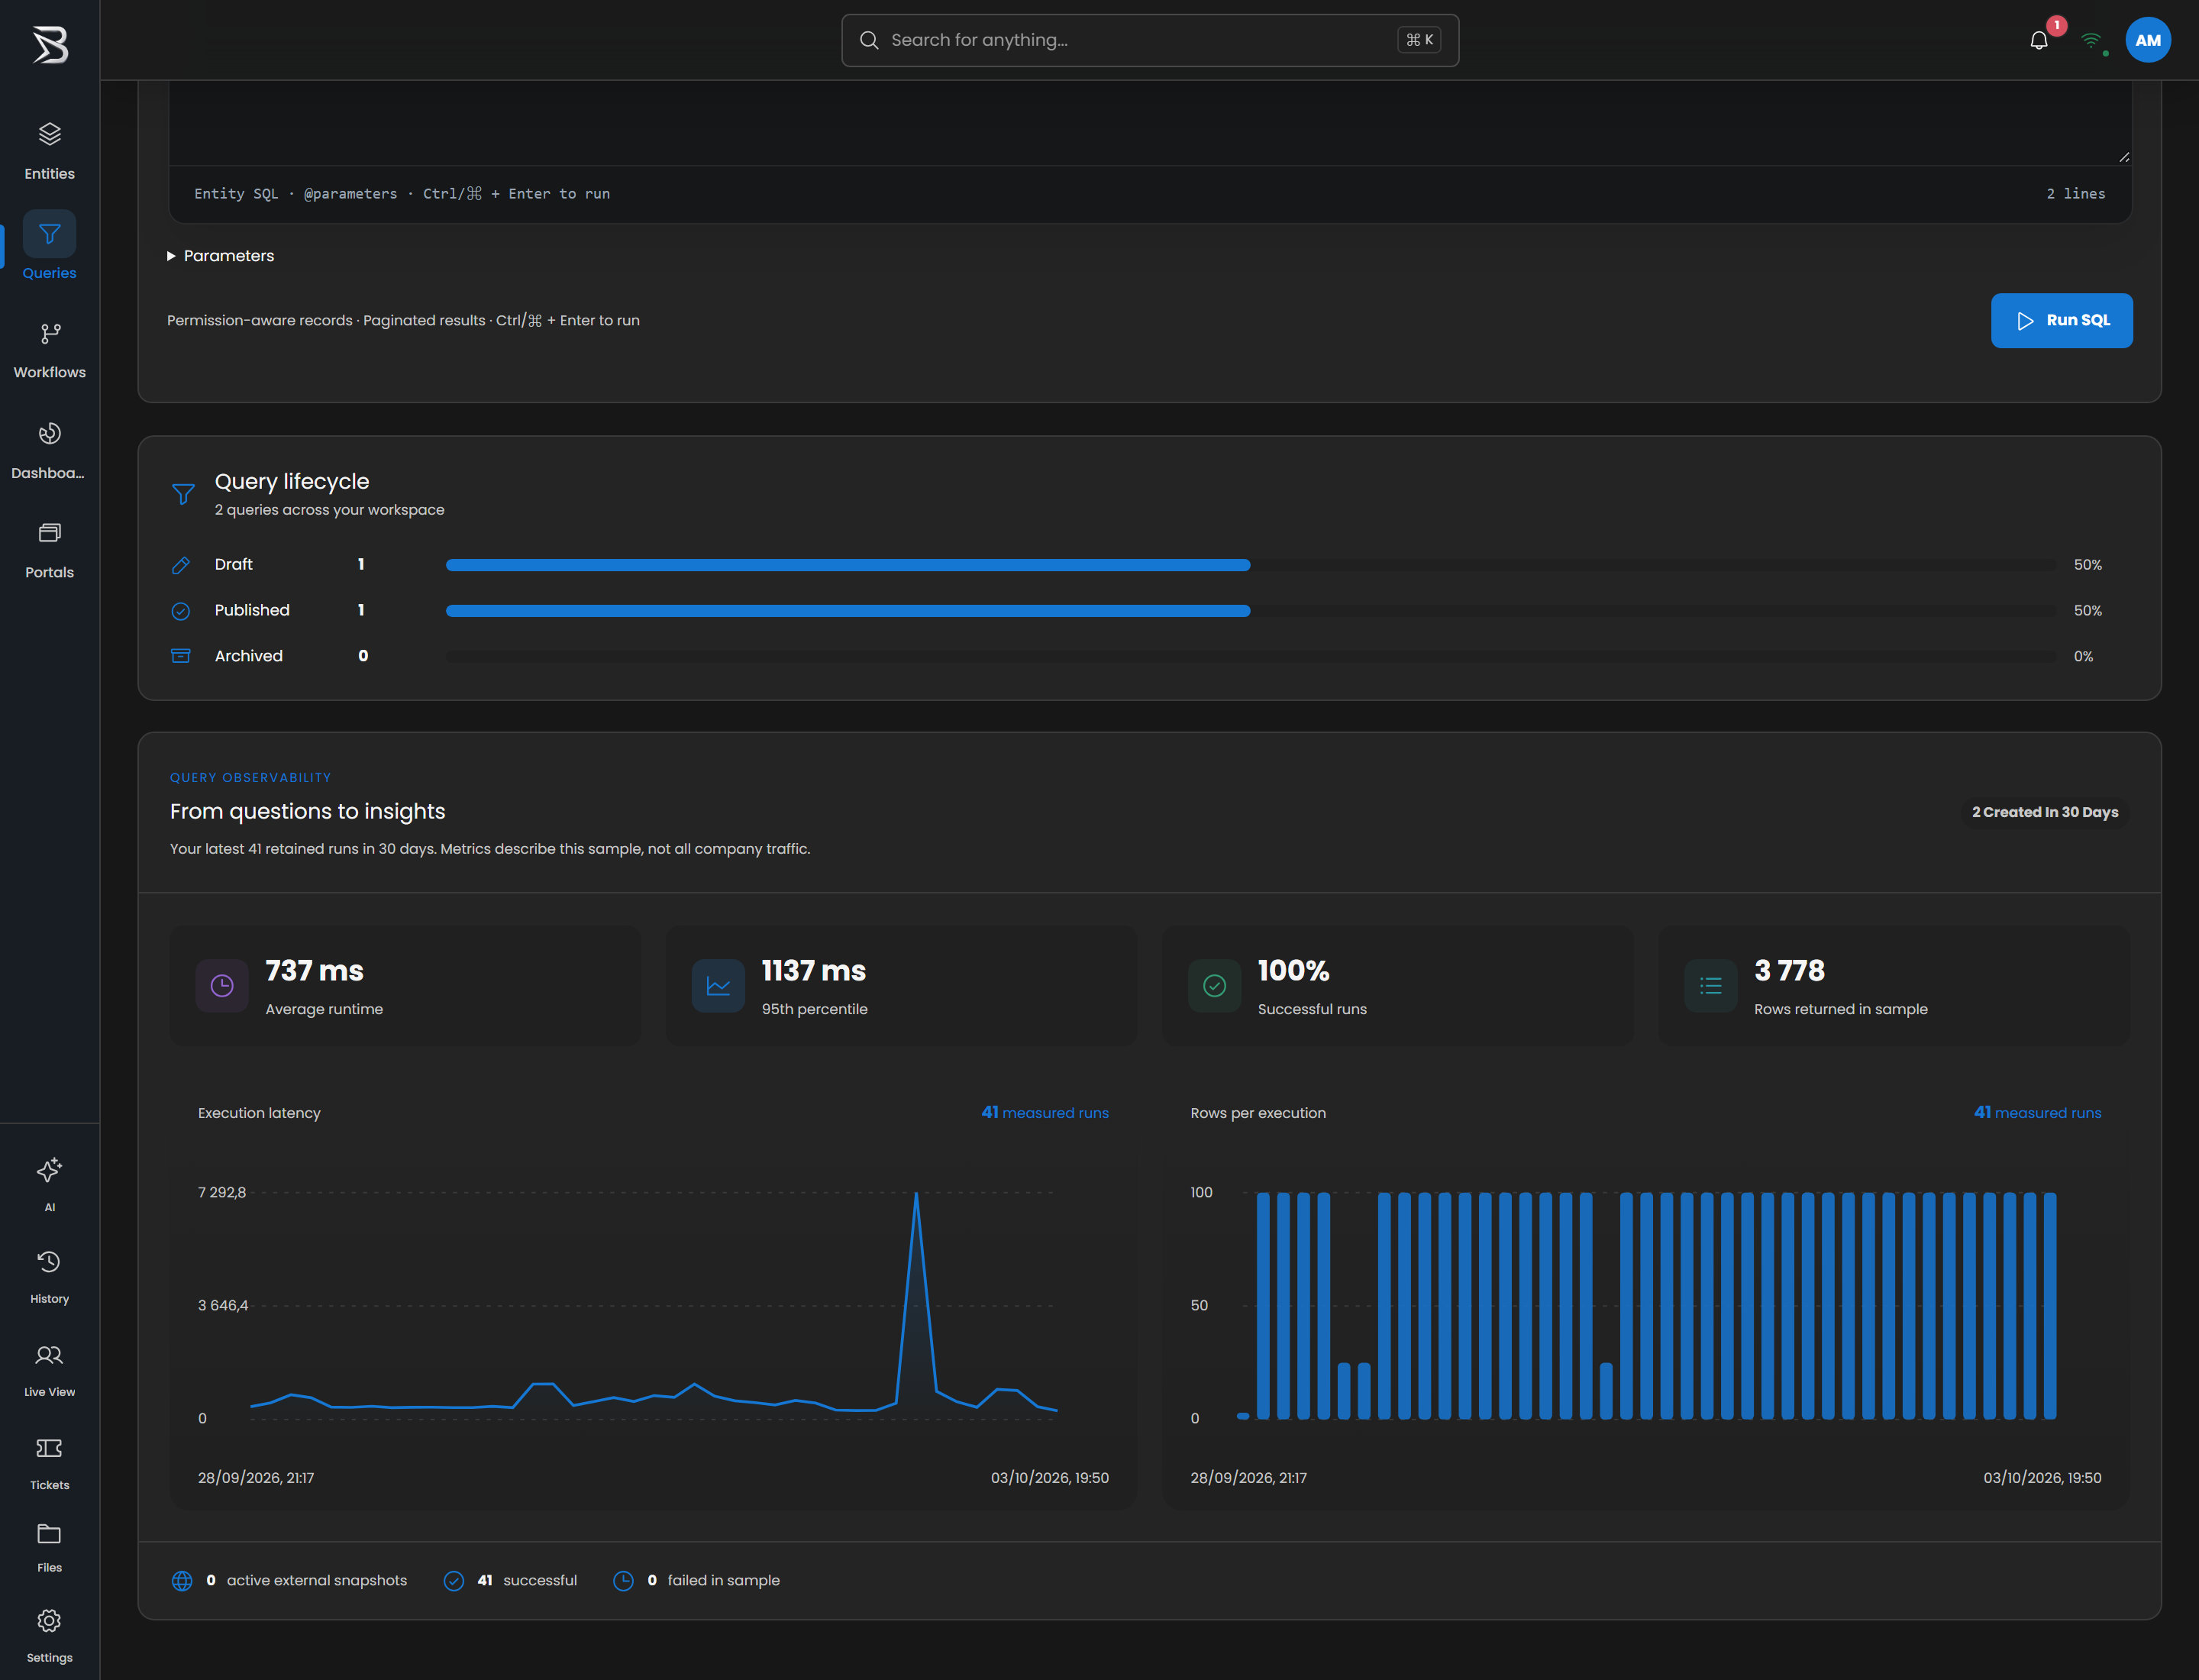Click the 95th percentile chart icon

coord(718,986)
